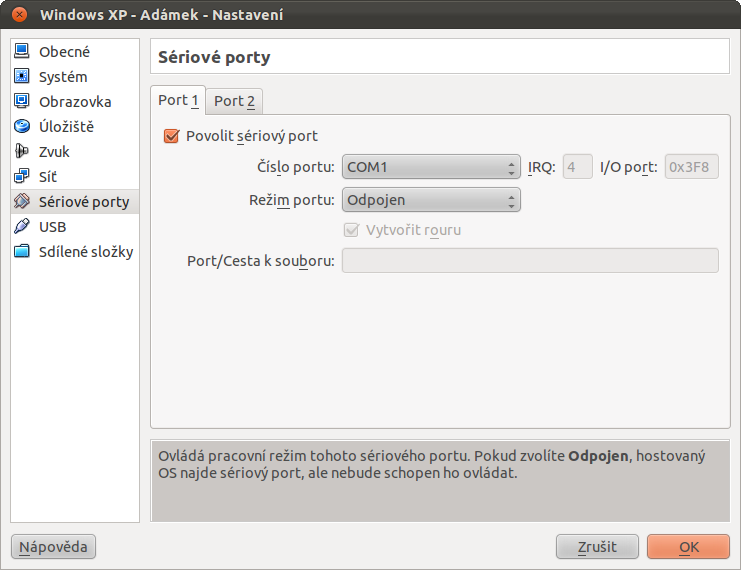The height and width of the screenshot is (570, 741).
Task: Click the Nápověda help button
Action: [x=53, y=547]
